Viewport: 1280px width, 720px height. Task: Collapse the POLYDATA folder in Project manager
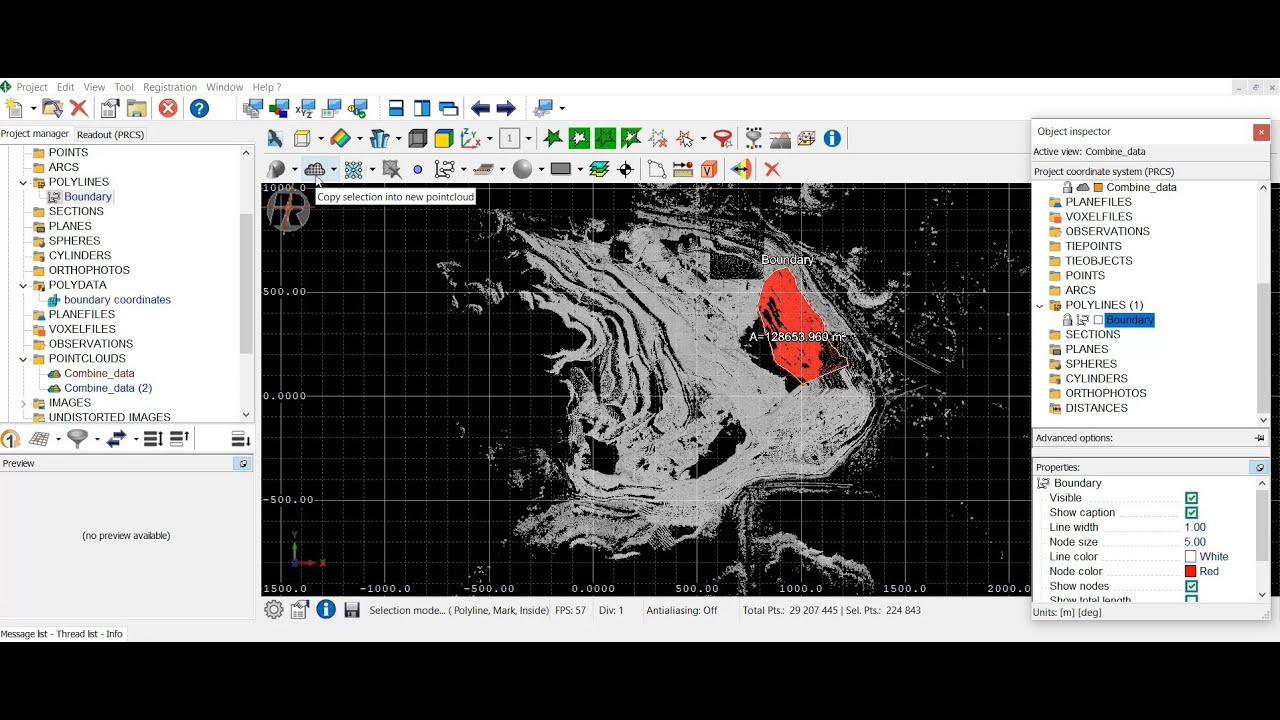[x=23, y=285]
